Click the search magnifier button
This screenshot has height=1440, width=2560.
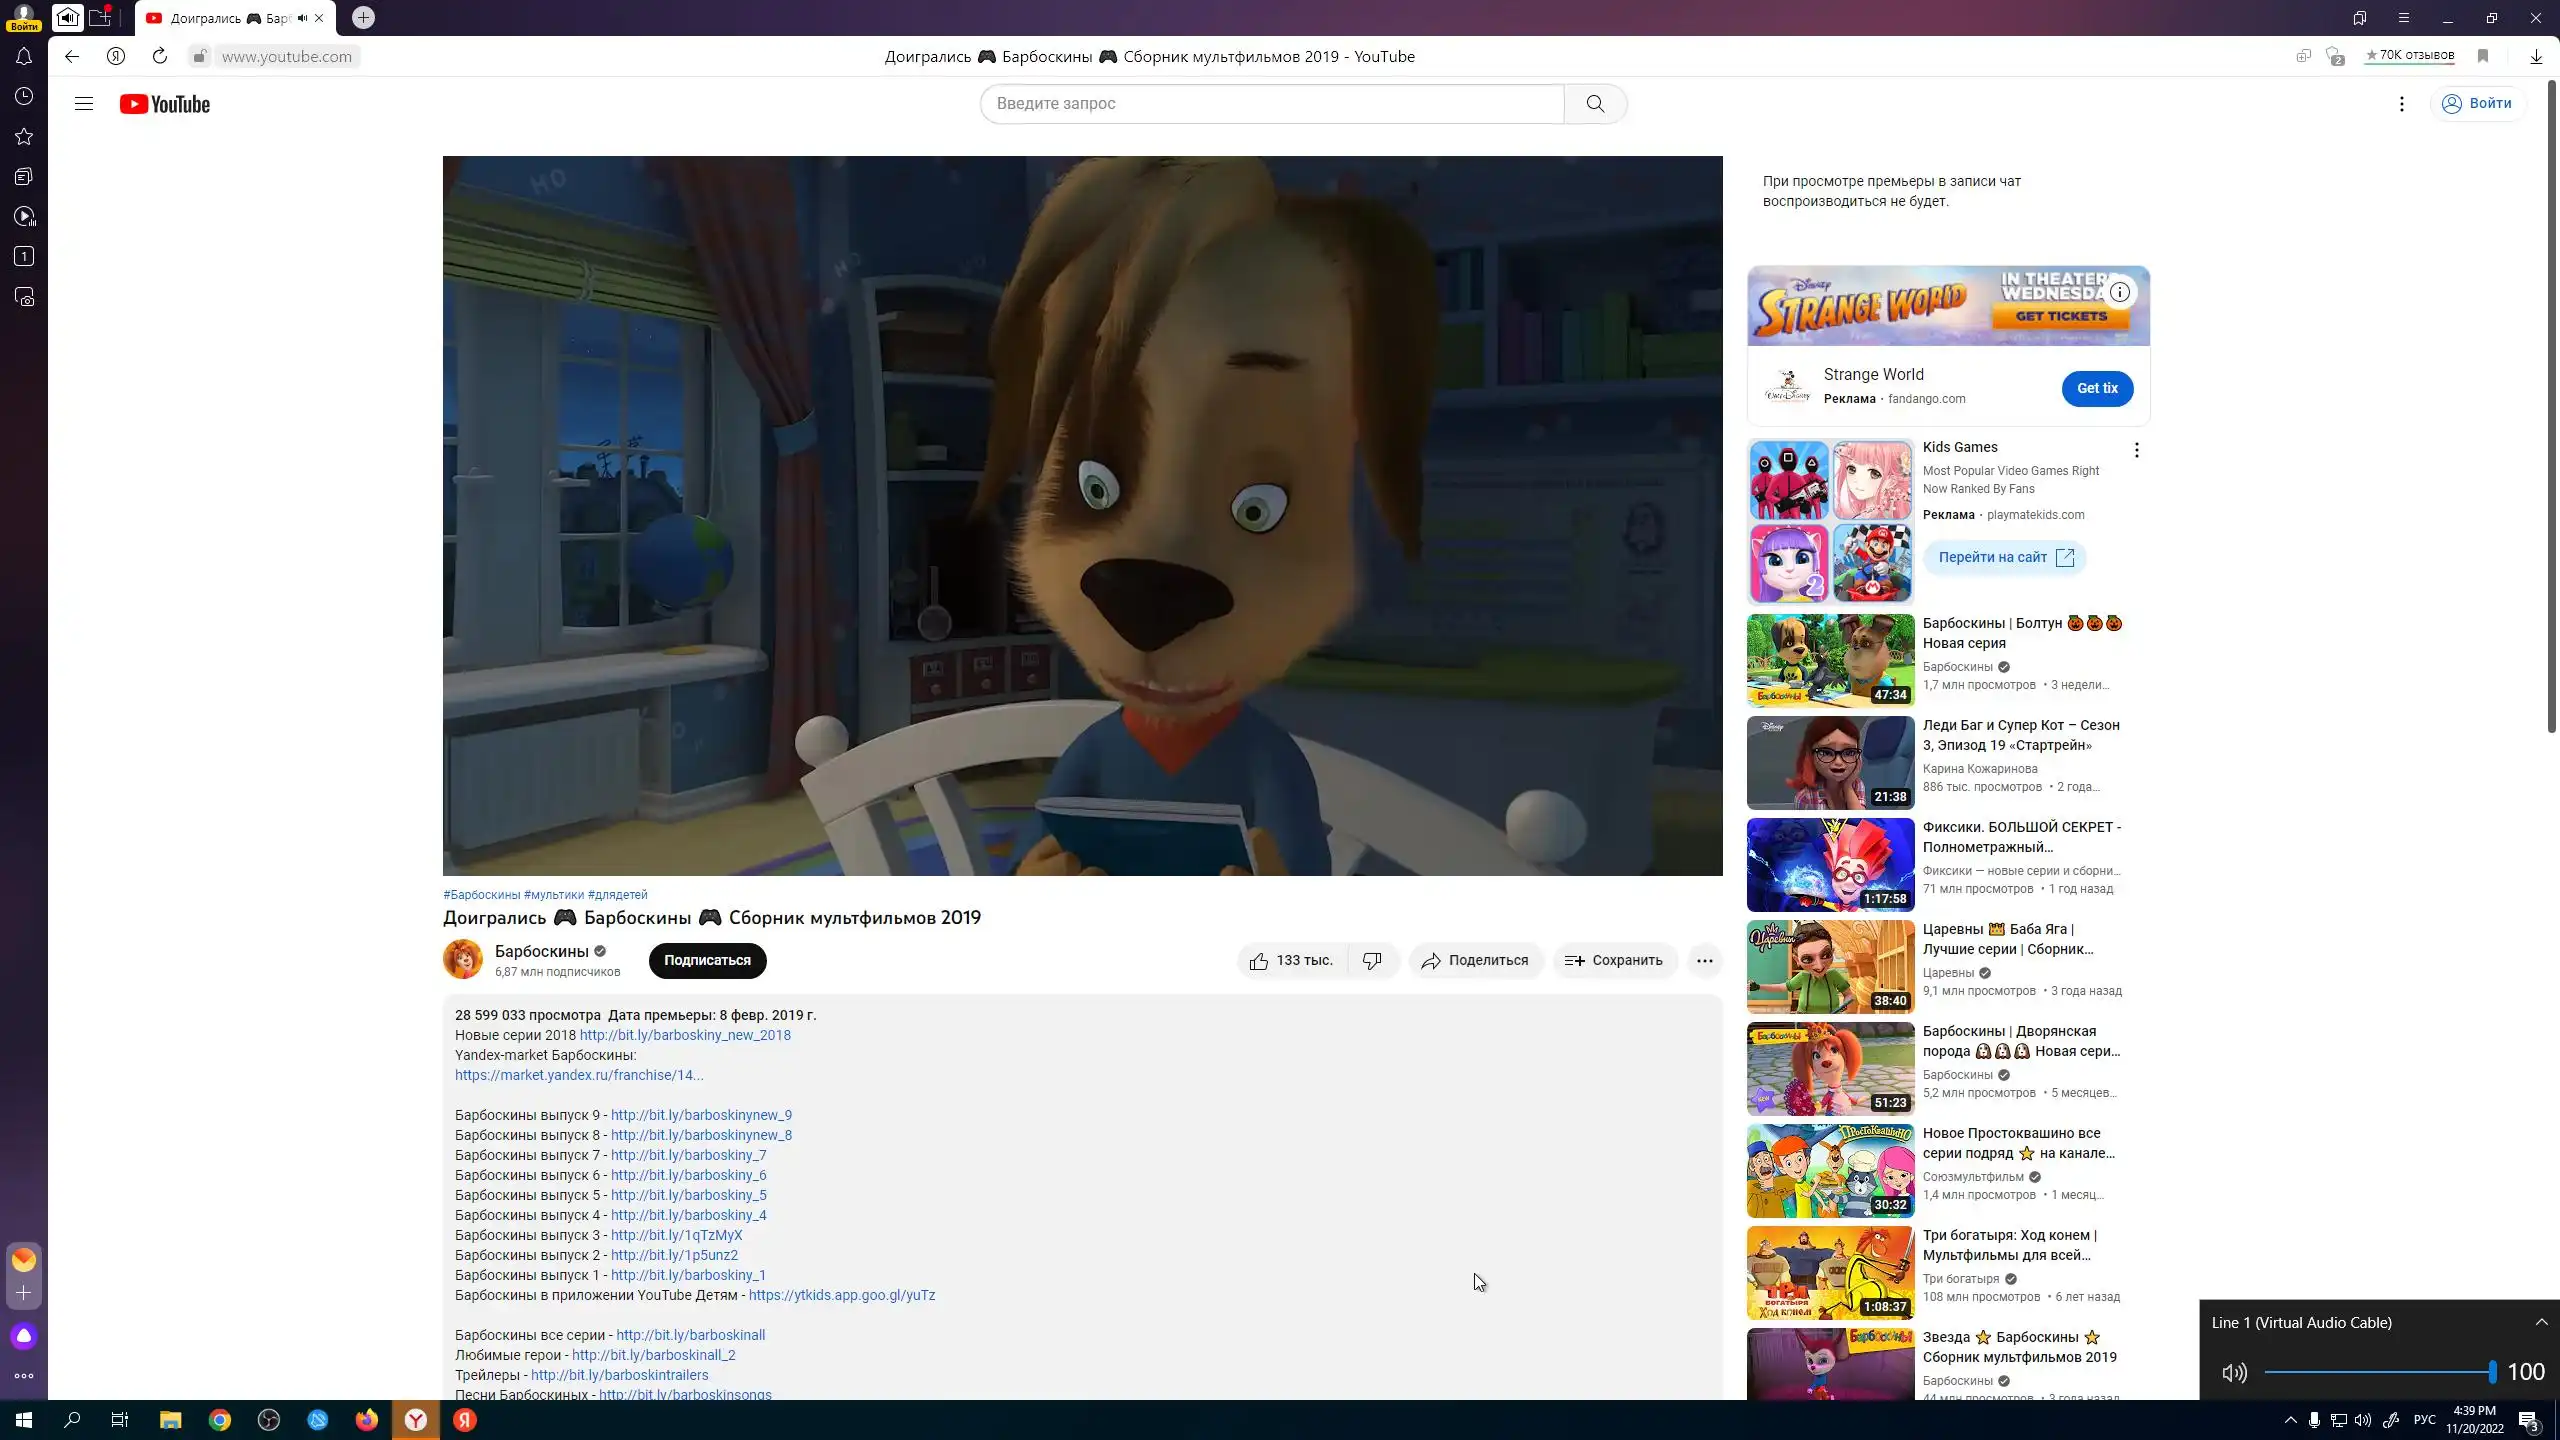click(1595, 104)
